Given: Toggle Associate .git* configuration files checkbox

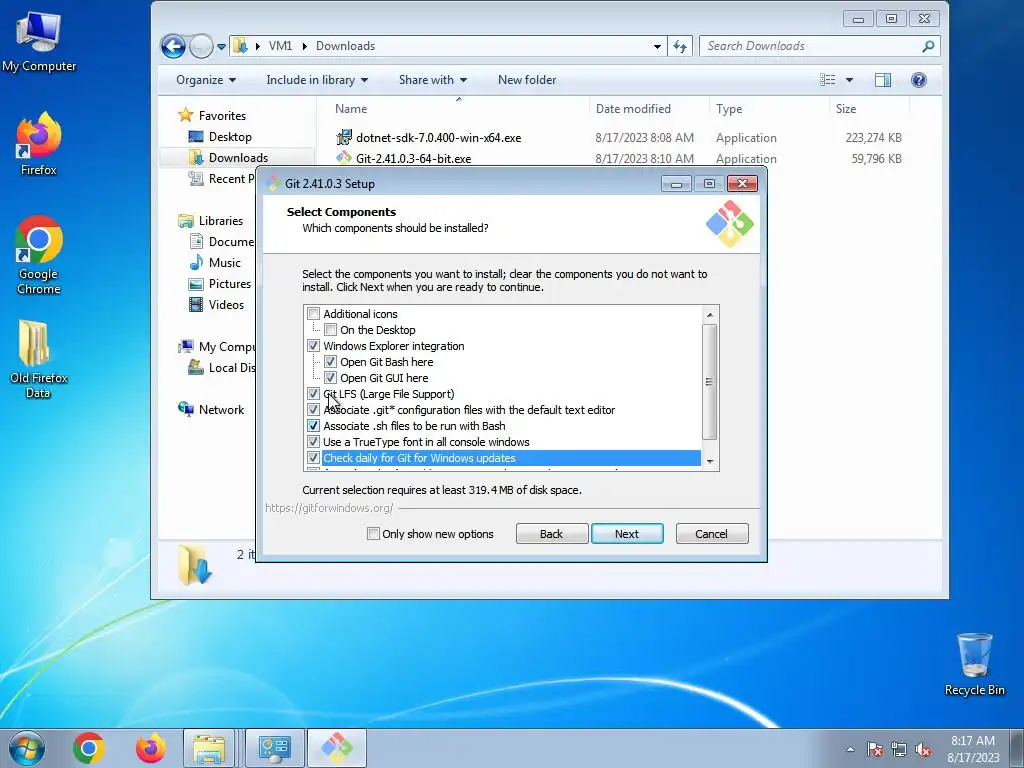Looking at the screenshot, I should point(313,410).
